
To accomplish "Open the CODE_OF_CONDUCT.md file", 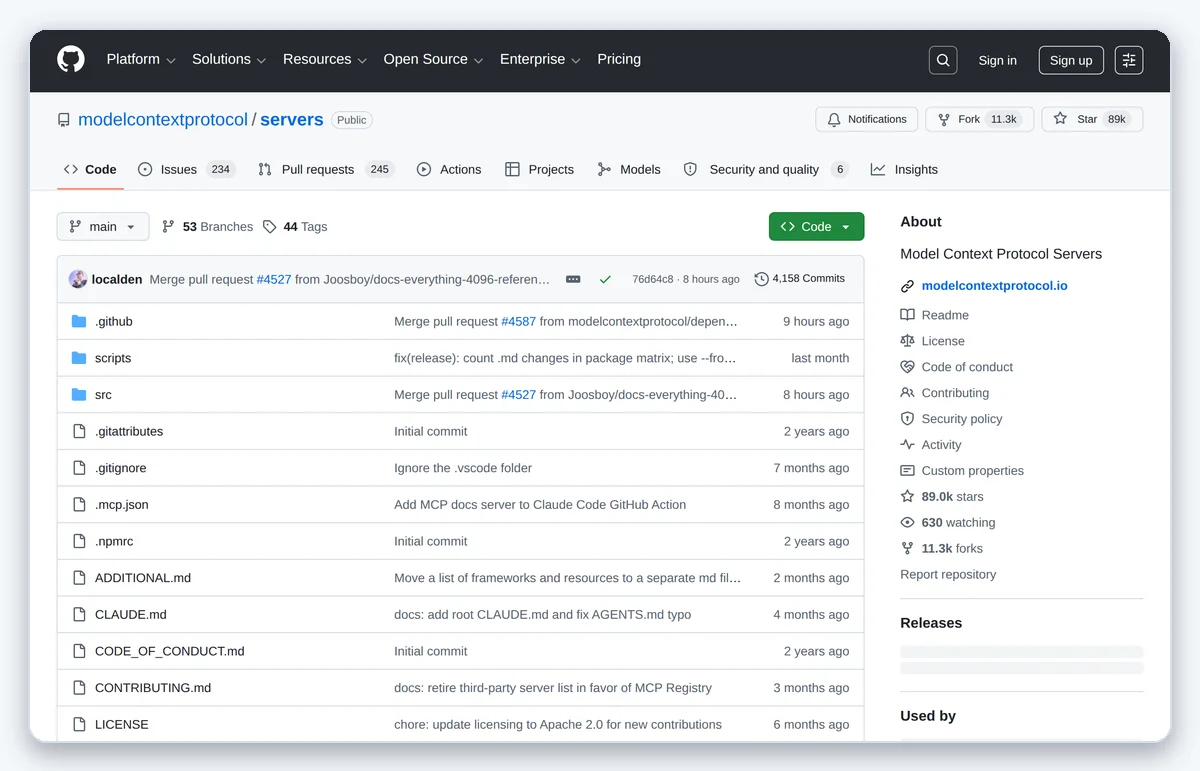I will (x=170, y=651).
